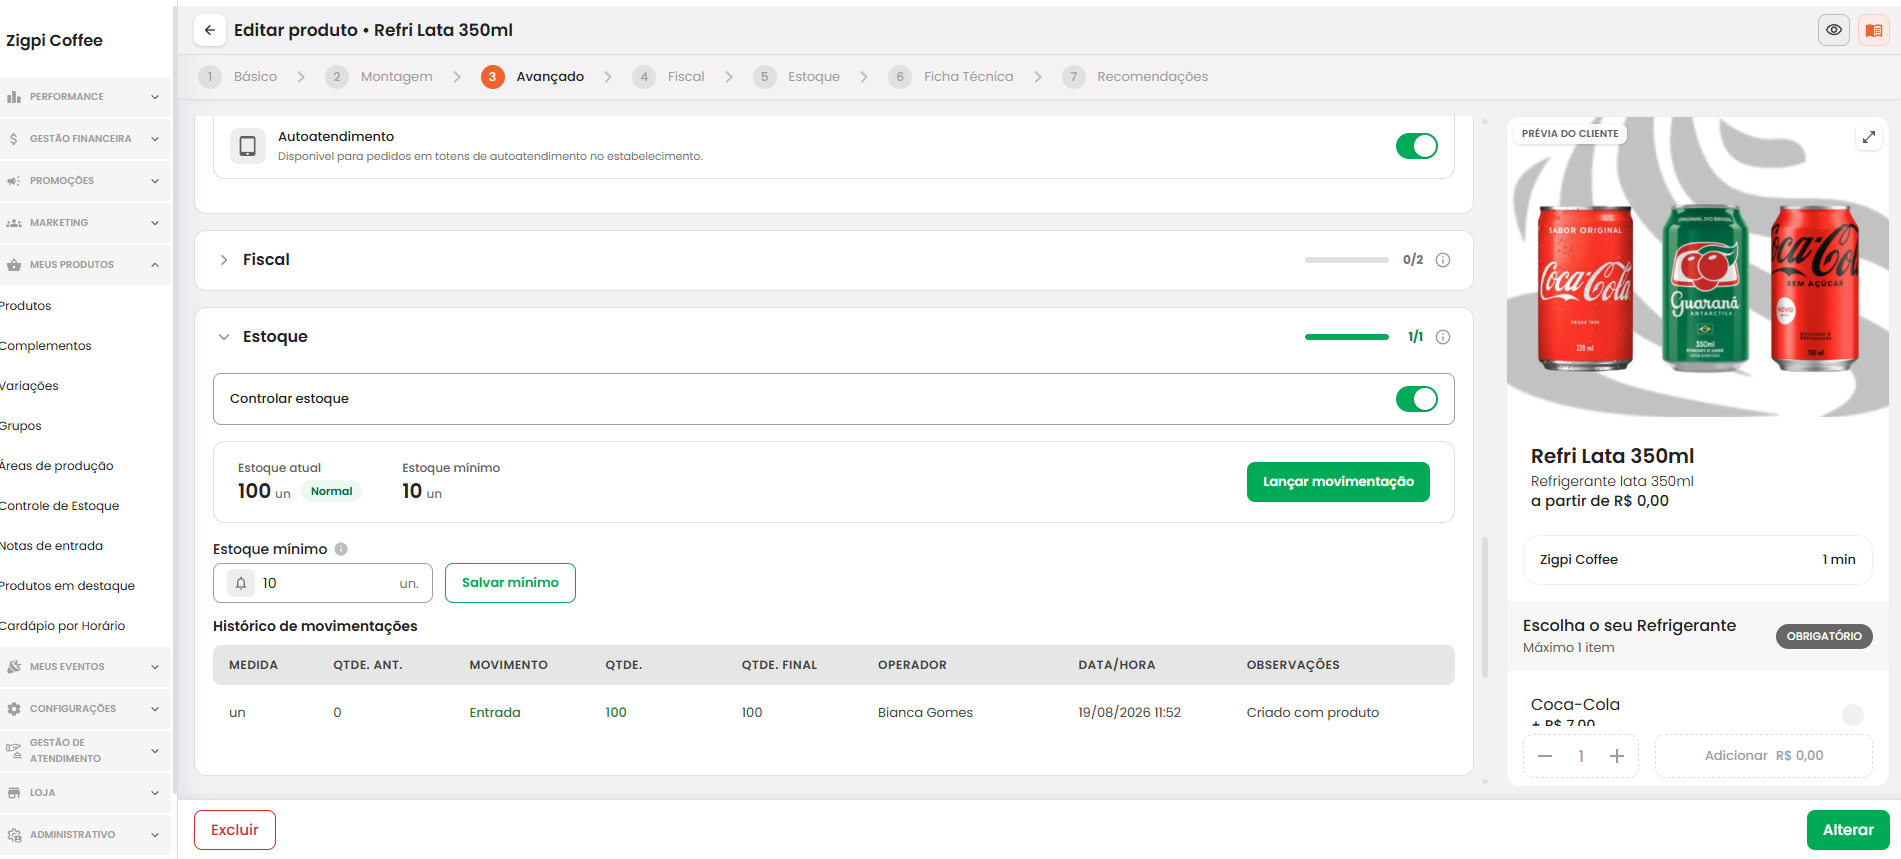
Task: Expand the customer preview fullscreen icon
Action: point(1868,137)
